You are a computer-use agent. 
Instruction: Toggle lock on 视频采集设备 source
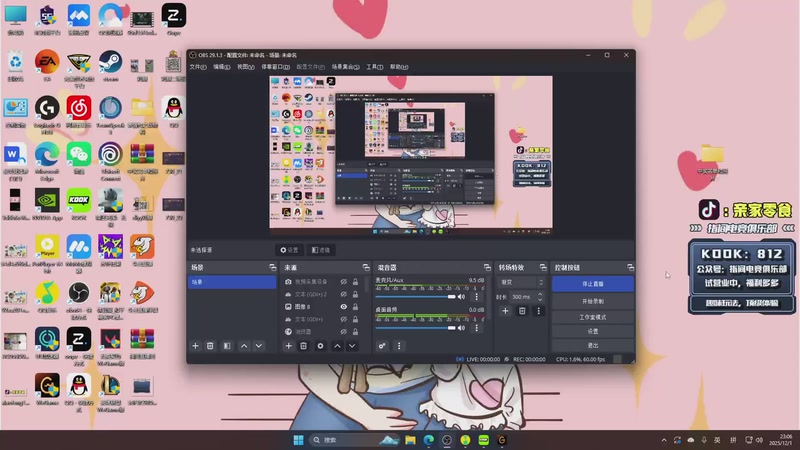(x=355, y=282)
